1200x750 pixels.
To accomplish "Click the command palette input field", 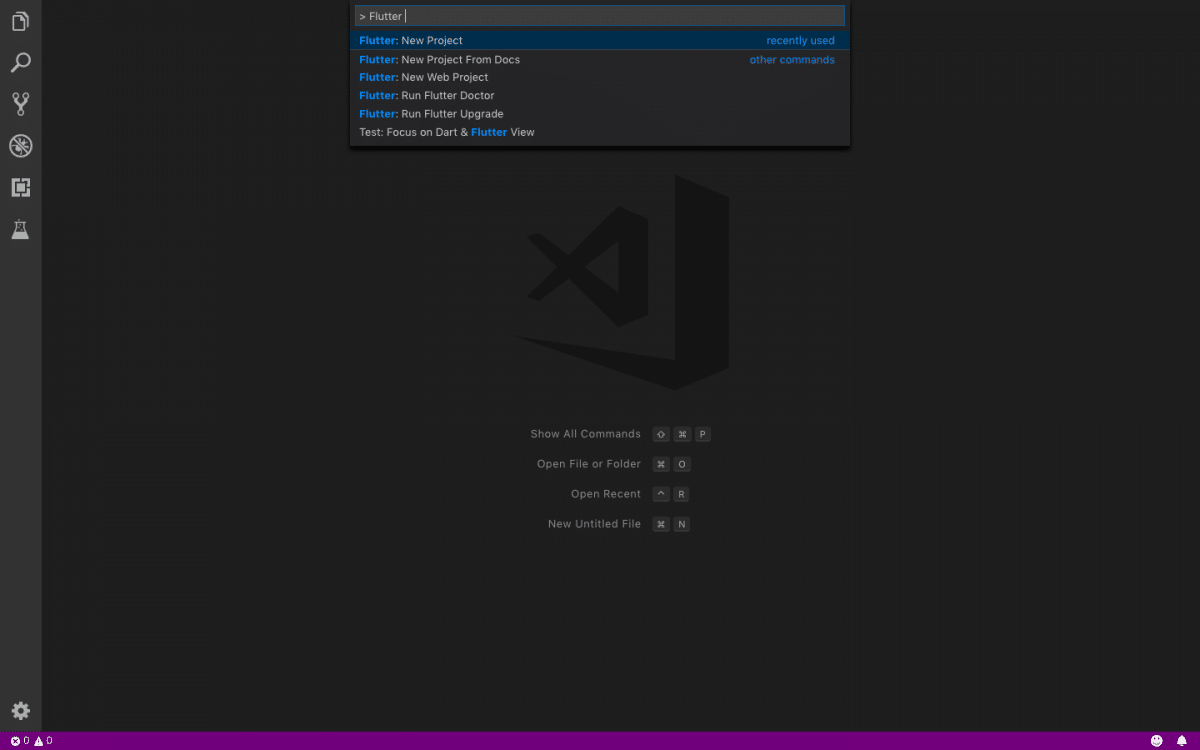I will click(600, 16).
